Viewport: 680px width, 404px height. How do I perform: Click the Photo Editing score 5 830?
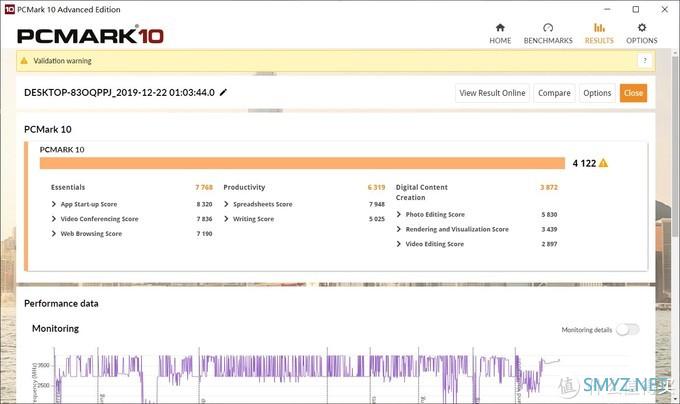549,215
